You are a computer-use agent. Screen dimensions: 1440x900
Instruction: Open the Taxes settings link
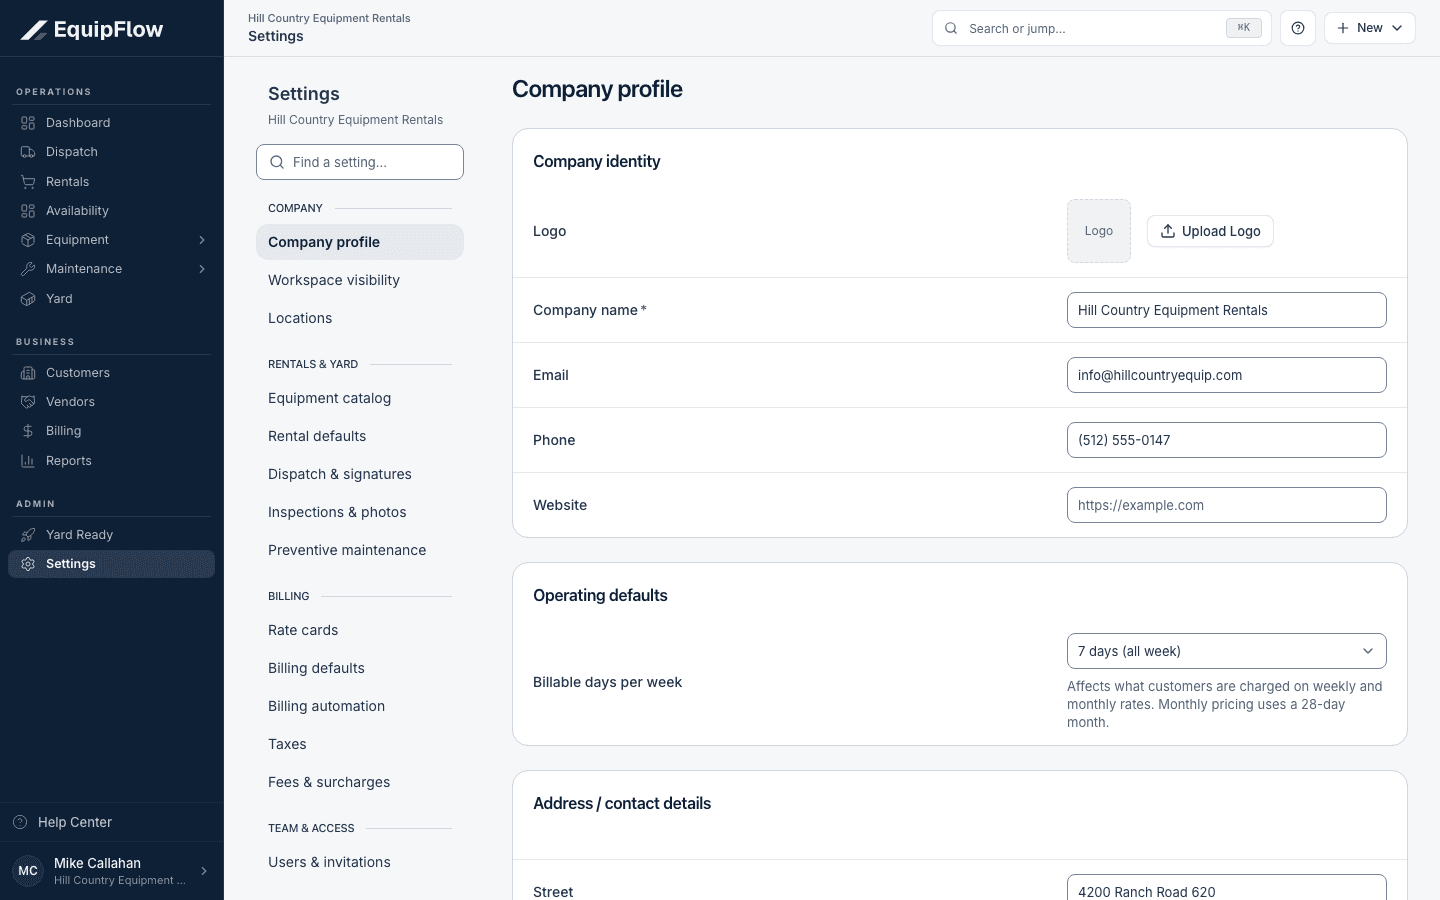coord(360,744)
